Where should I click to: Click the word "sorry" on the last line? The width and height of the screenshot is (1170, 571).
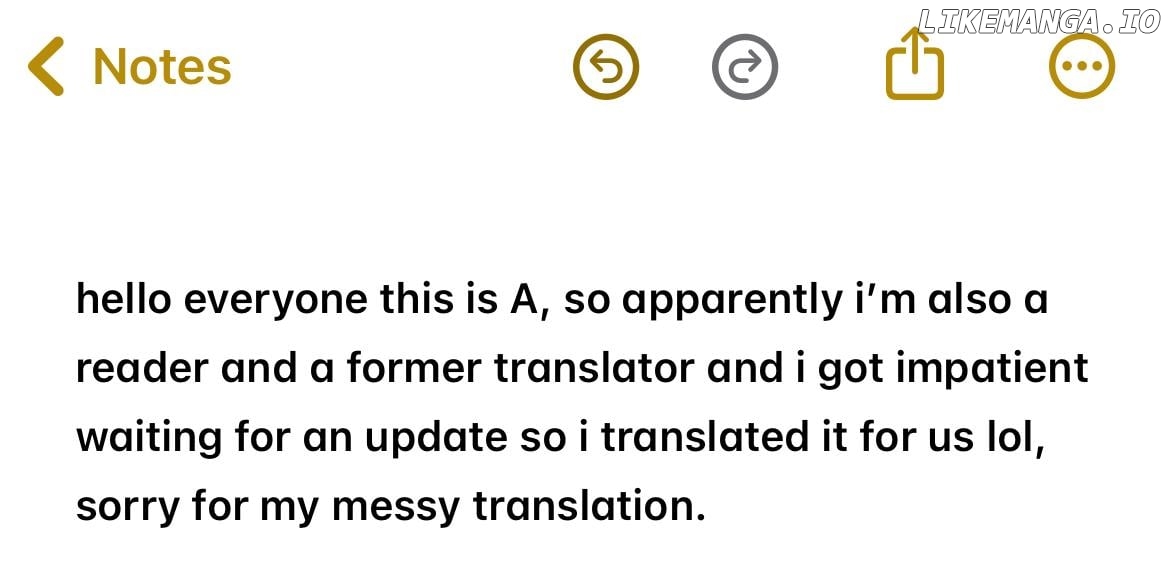[124, 507]
